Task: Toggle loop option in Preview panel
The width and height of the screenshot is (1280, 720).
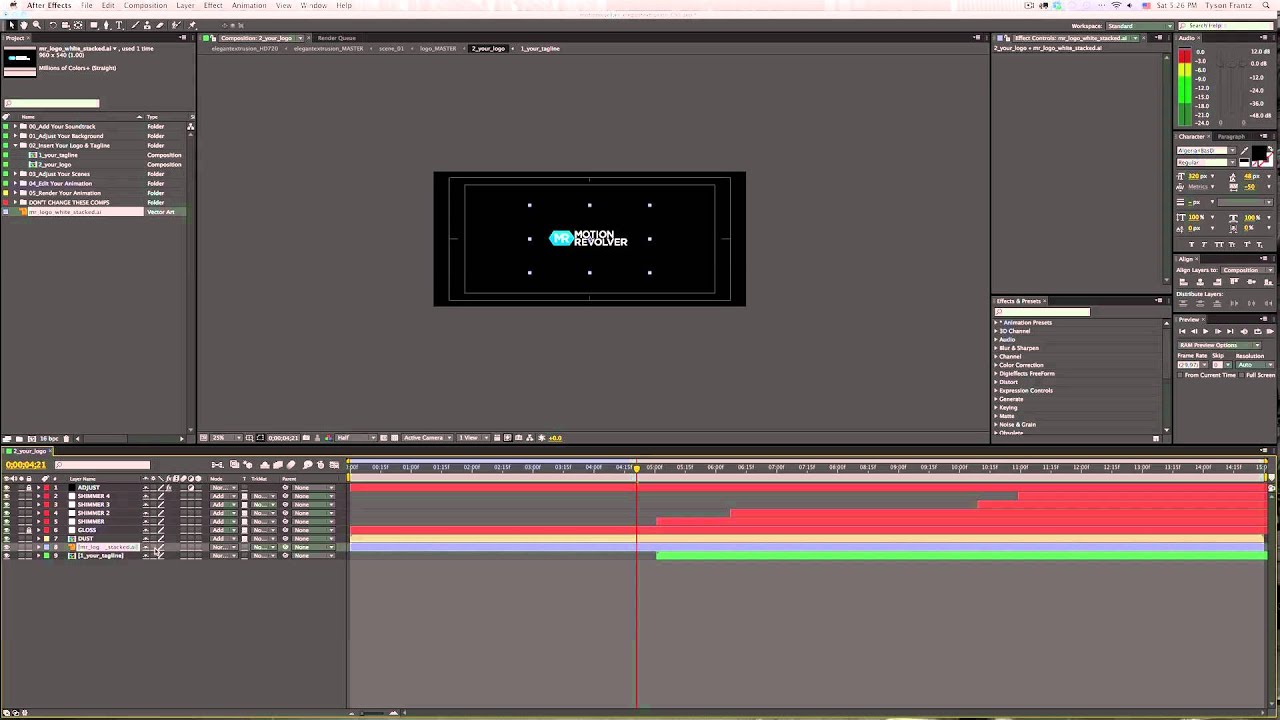Action: coord(1258,331)
